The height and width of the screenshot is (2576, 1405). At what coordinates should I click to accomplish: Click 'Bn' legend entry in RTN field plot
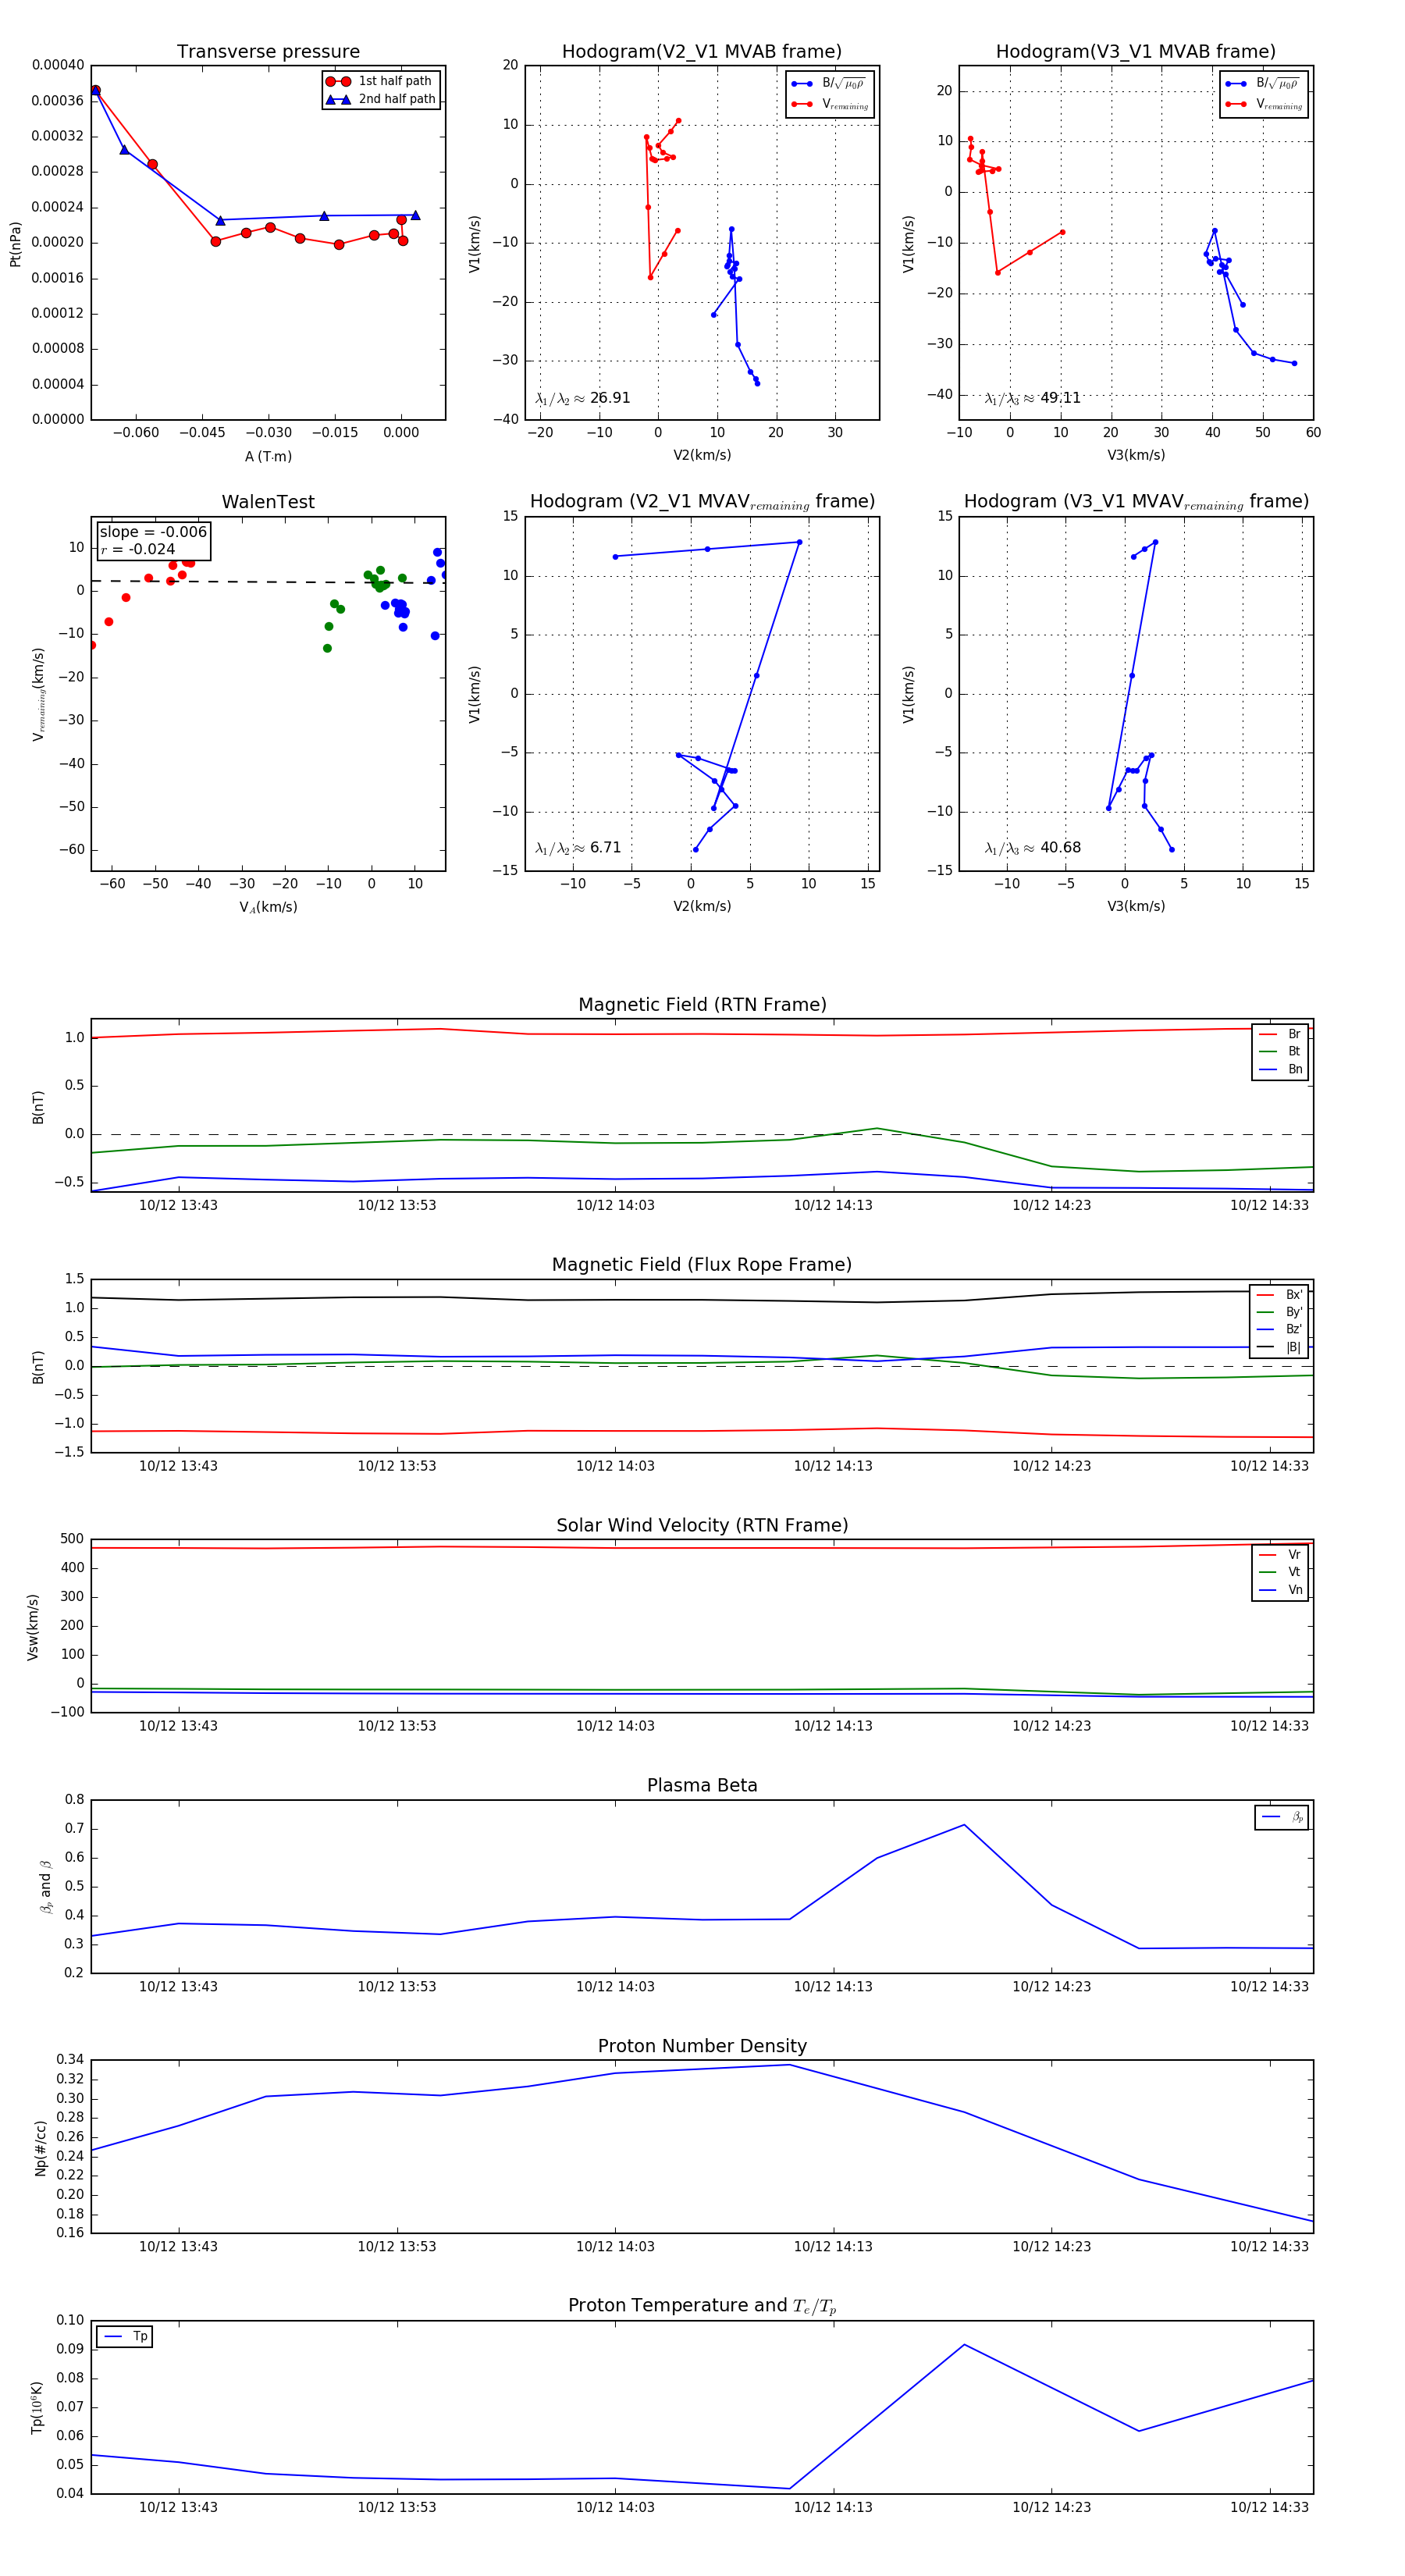click(x=1281, y=1070)
